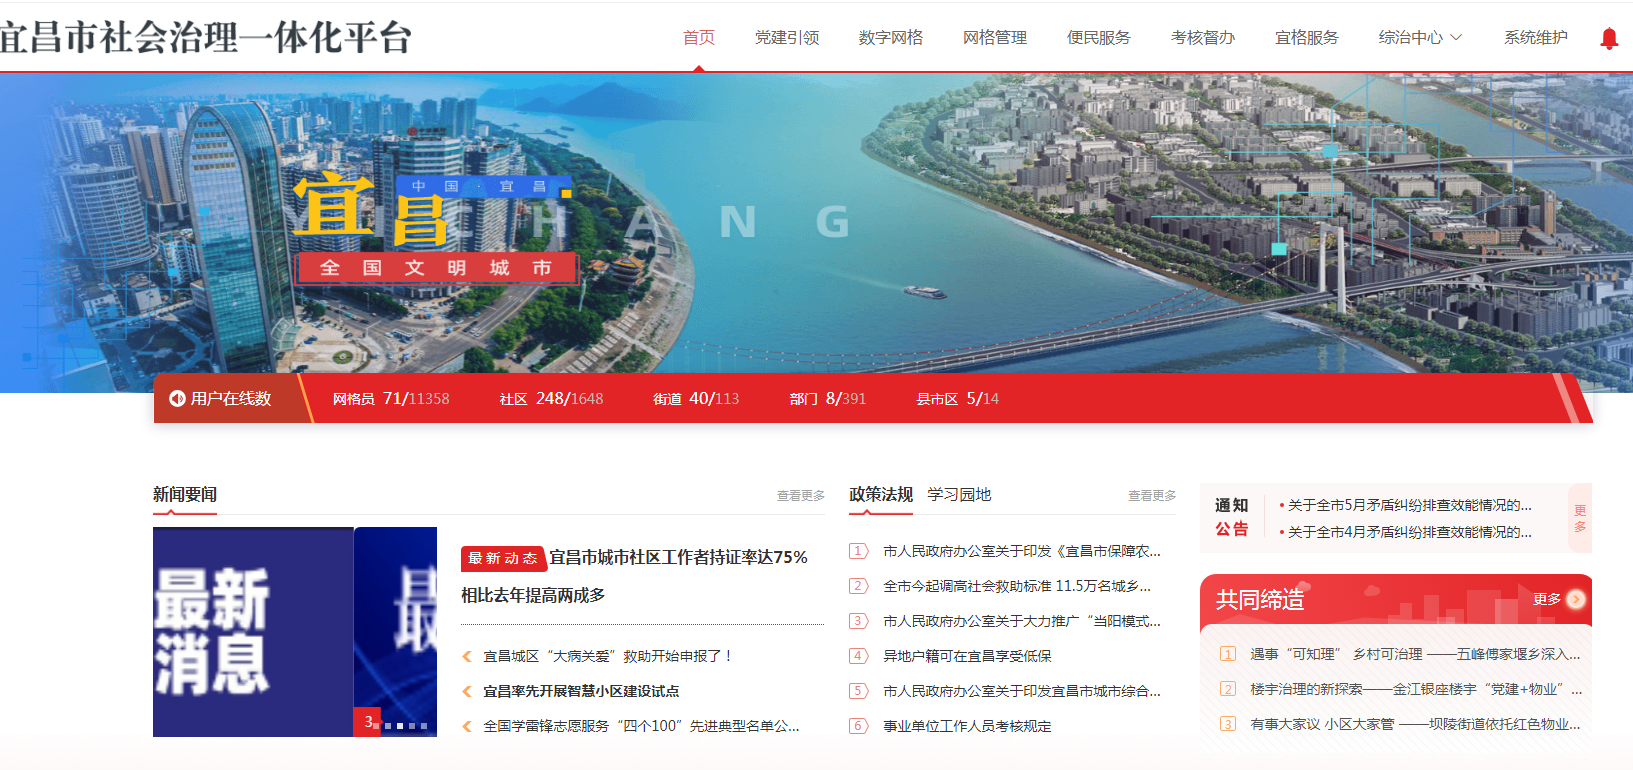Go to the 考核督办 menu

click(x=1202, y=38)
